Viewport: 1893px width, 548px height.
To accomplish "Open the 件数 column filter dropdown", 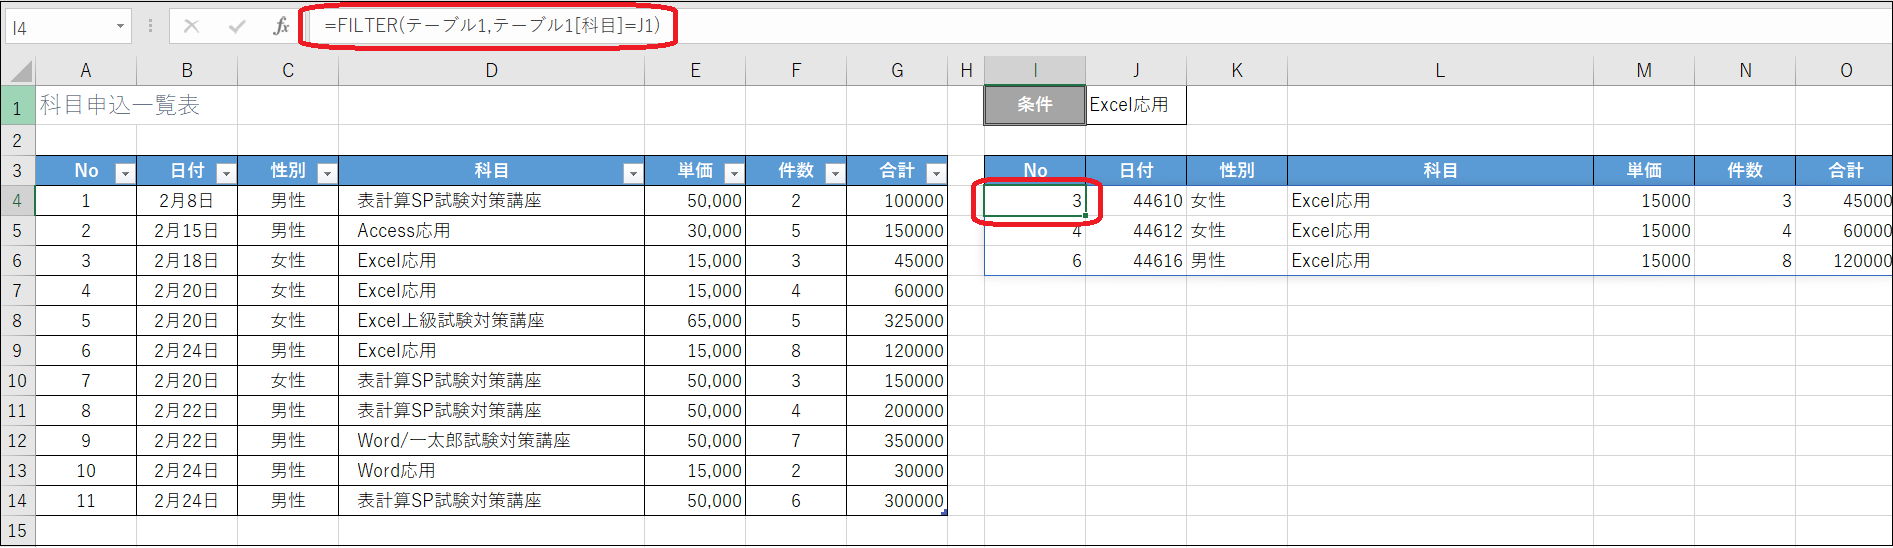I will click(x=835, y=173).
